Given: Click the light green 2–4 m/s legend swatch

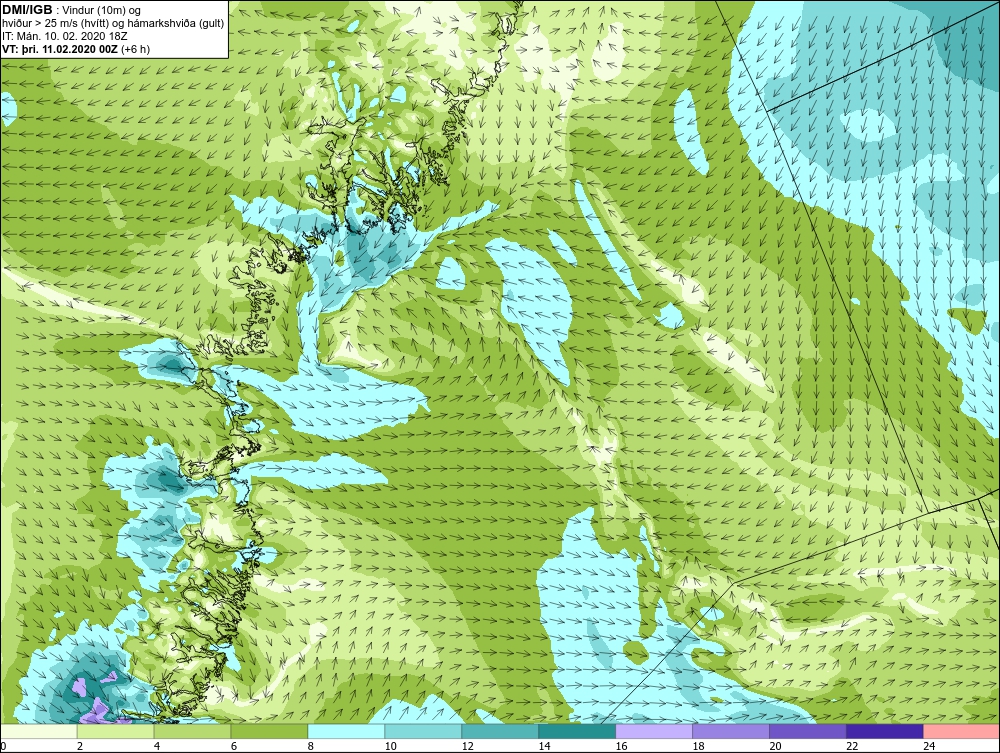Looking at the screenshot, I should click(115, 731).
